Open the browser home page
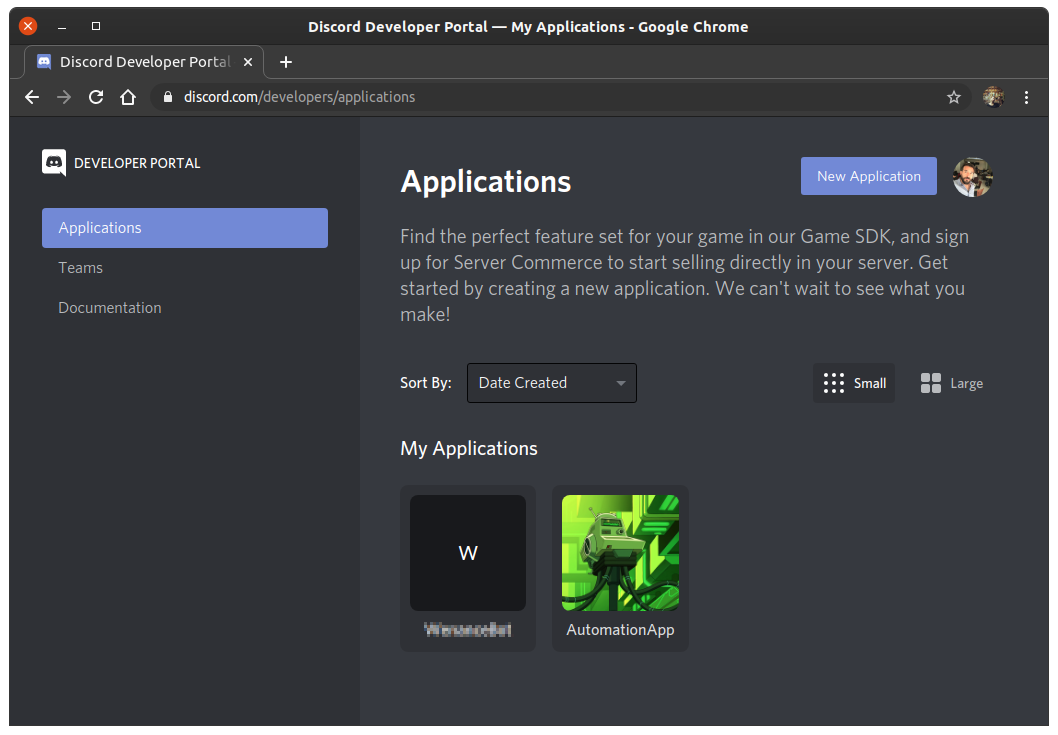This screenshot has width=1058, height=735. [x=128, y=97]
